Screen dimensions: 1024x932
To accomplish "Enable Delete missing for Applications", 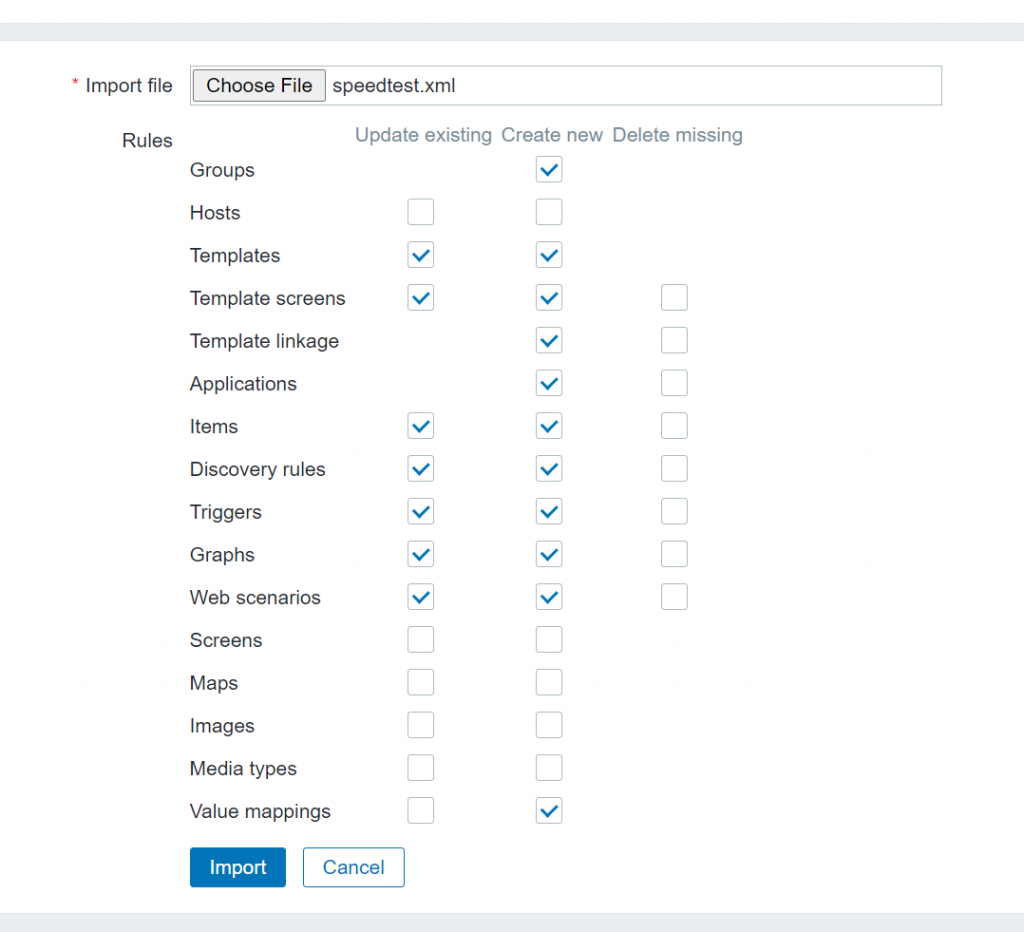I will coord(674,383).
